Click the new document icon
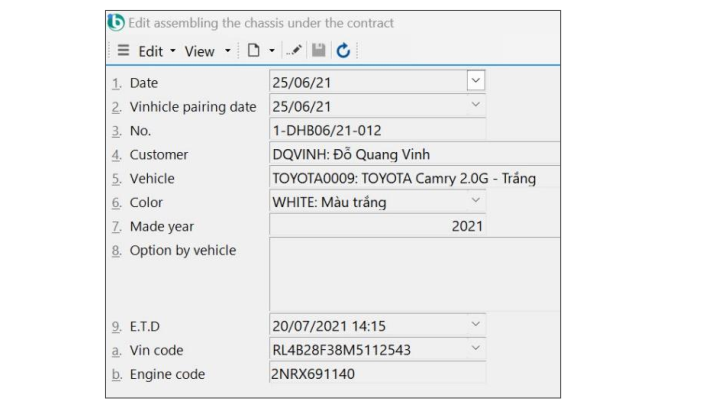The width and height of the screenshot is (701, 412). [x=255, y=52]
